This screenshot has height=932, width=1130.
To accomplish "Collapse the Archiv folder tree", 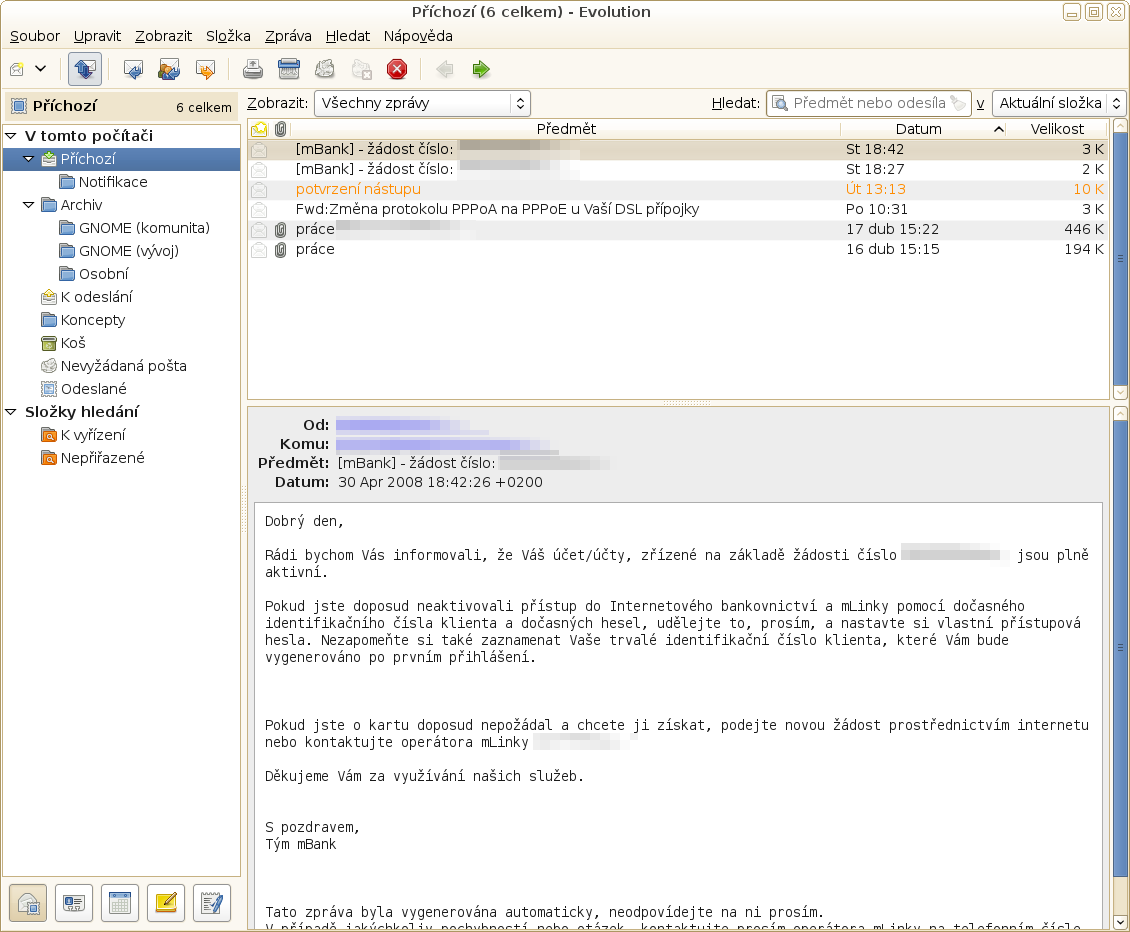I will point(28,205).
